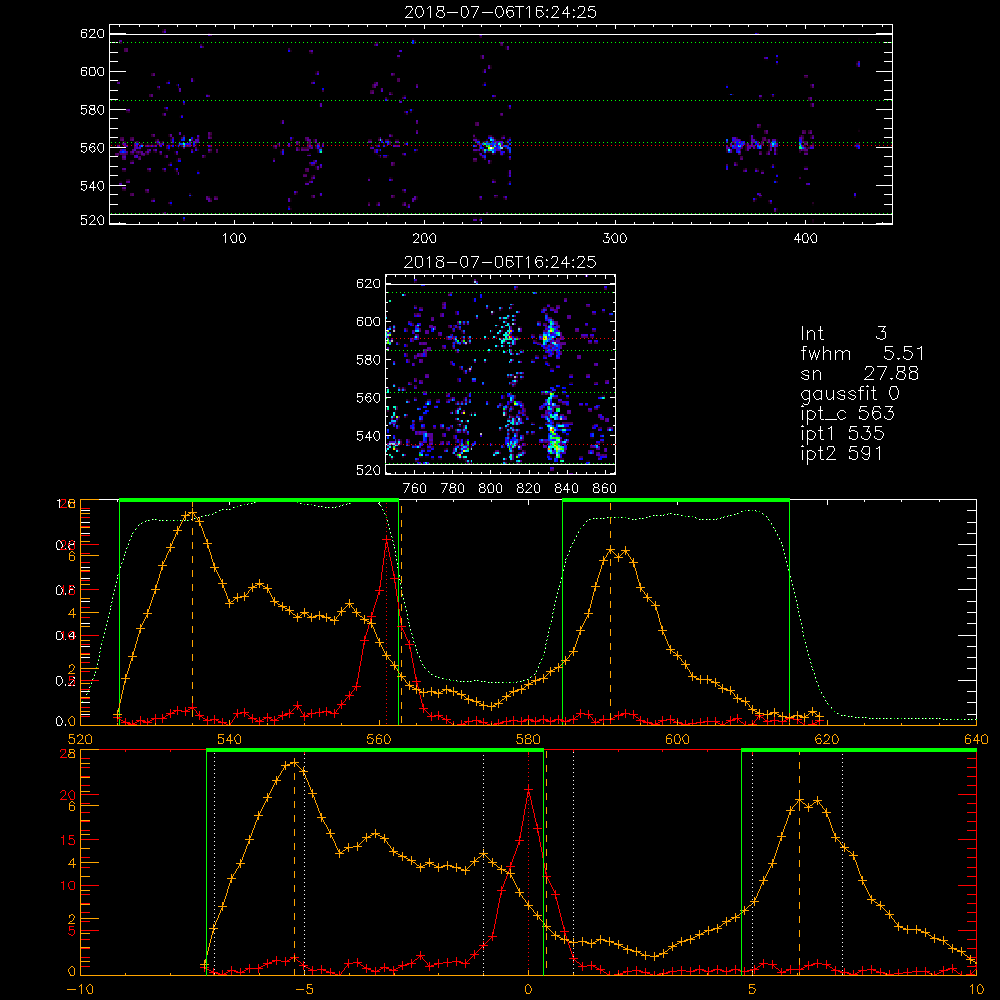
Task: Click red y-axis label 15 on bottom plot
Action: (68, 840)
